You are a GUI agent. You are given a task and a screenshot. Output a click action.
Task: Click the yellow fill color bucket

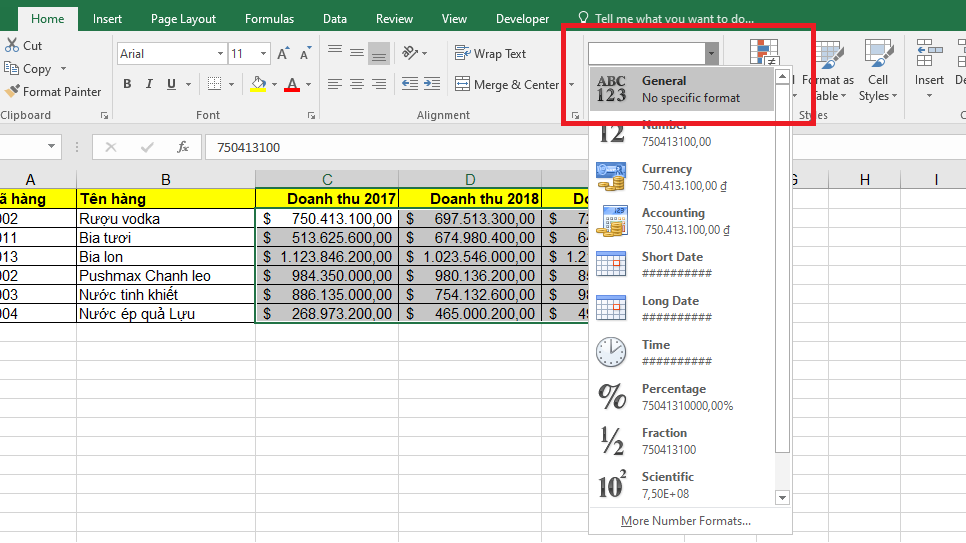258,84
